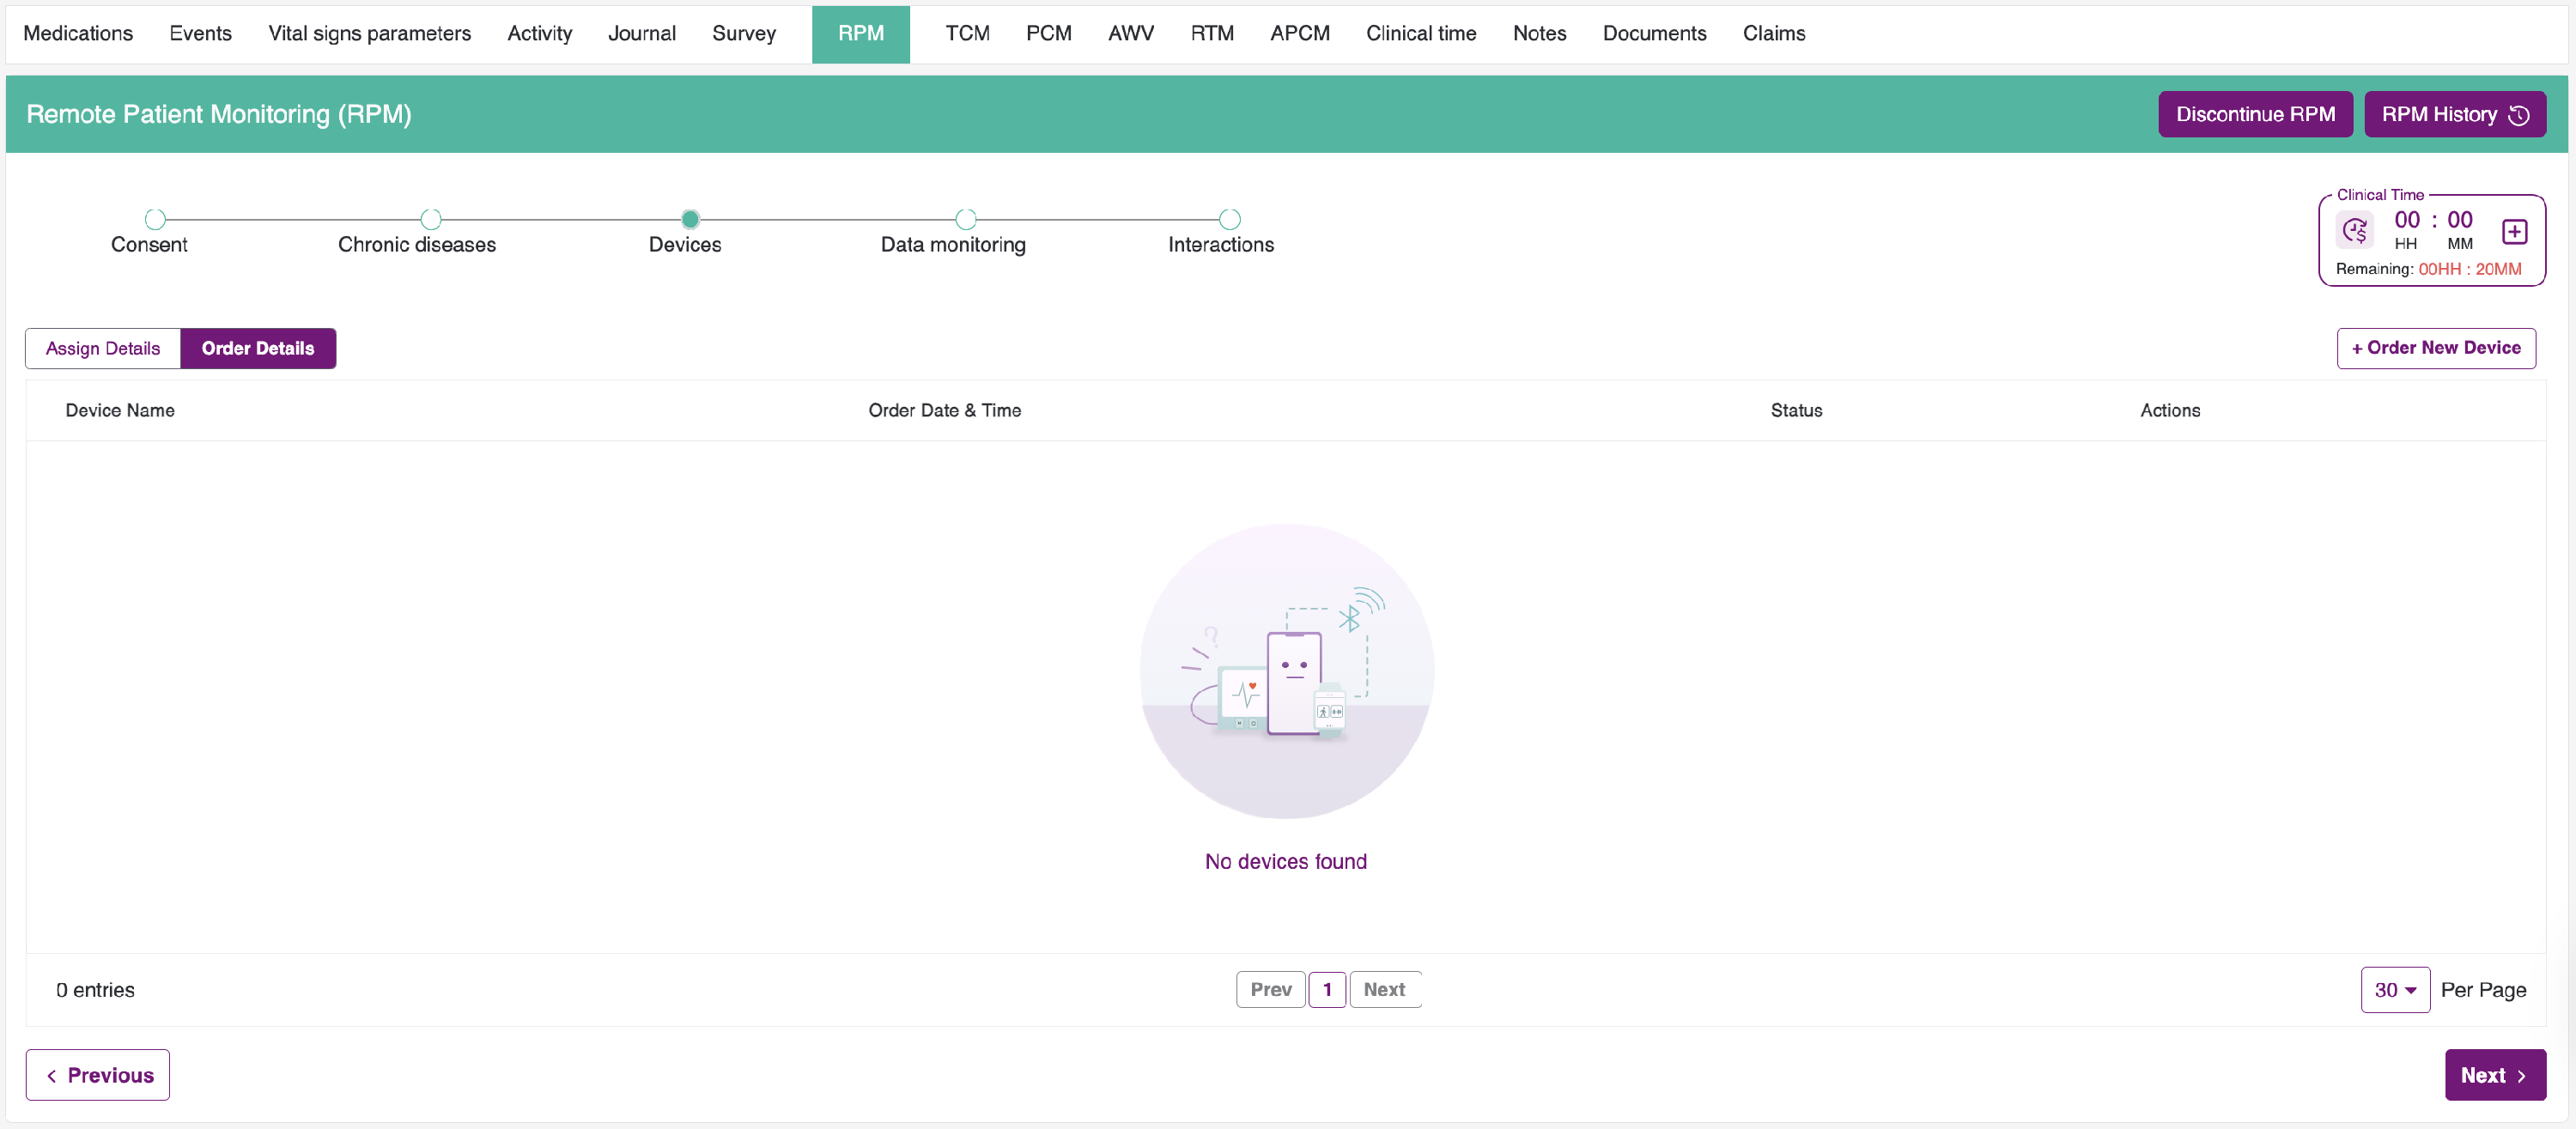This screenshot has width=2576, height=1129.
Task: Select Order Details toggle
Action: coord(258,348)
